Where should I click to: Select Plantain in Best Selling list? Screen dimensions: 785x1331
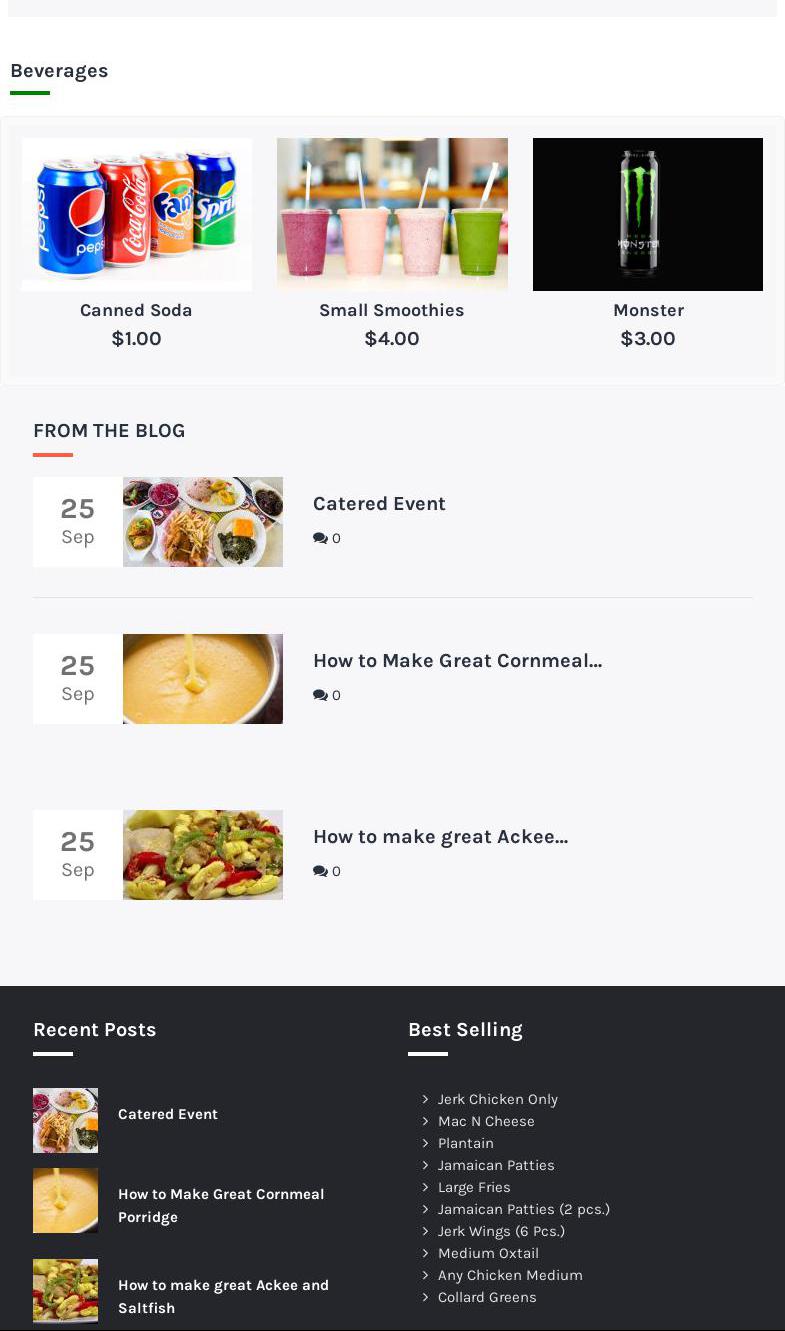click(x=465, y=1143)
